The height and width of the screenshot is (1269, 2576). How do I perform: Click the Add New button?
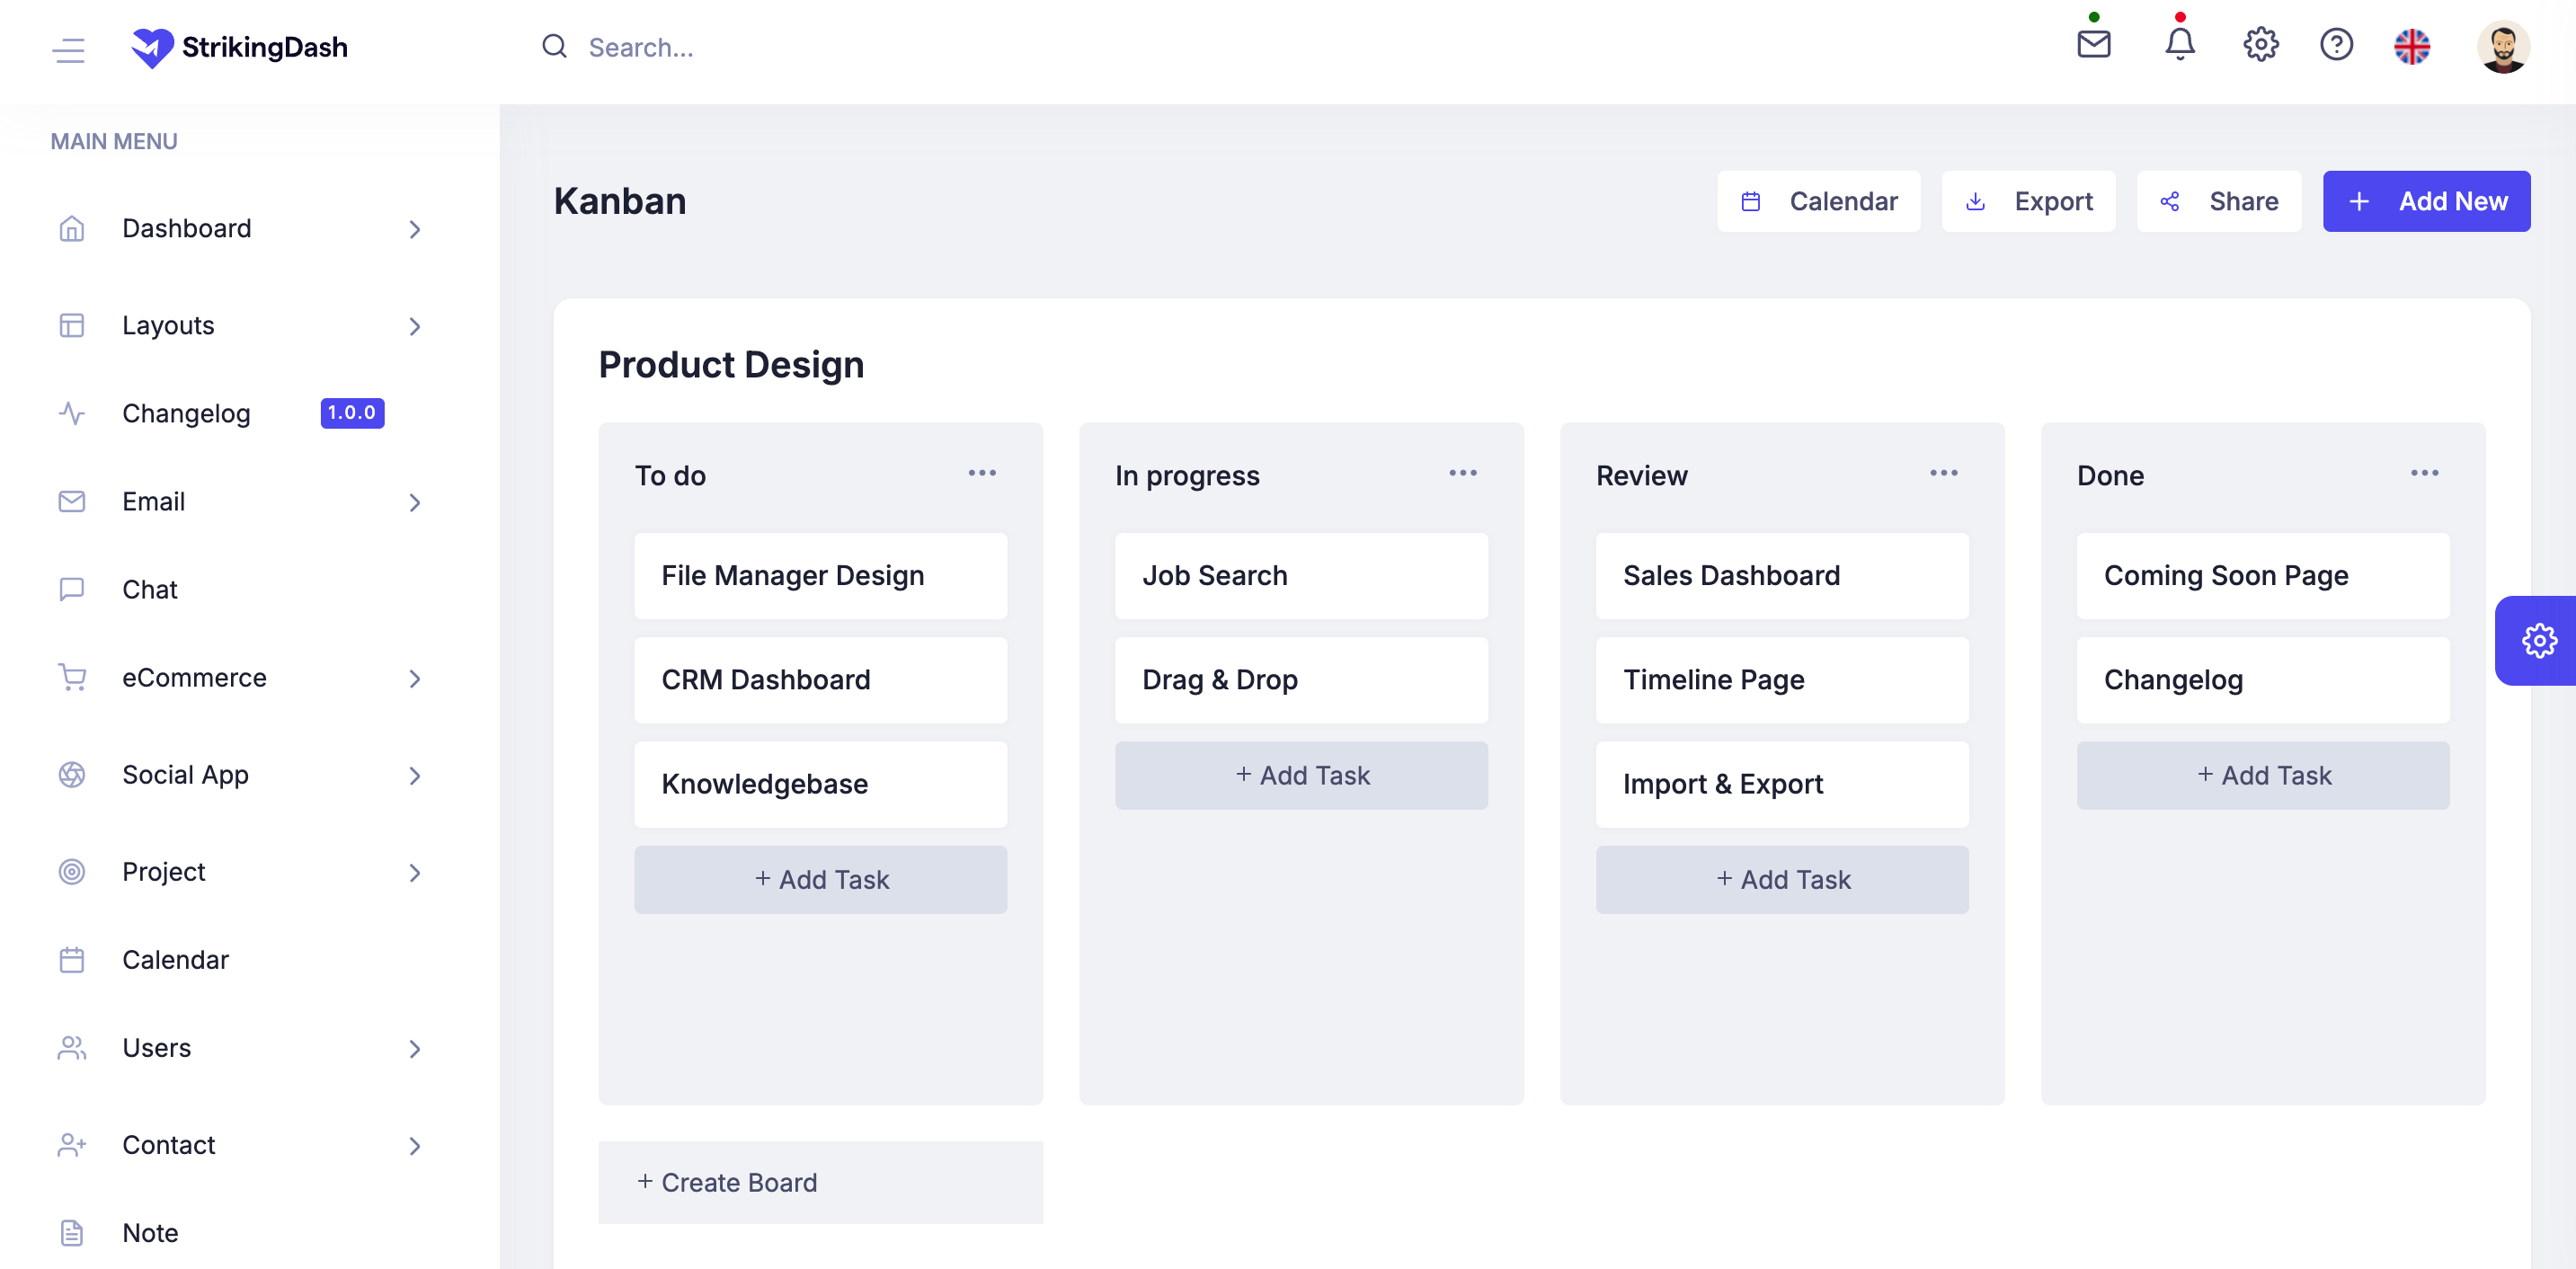click(x=2425, y=201)
